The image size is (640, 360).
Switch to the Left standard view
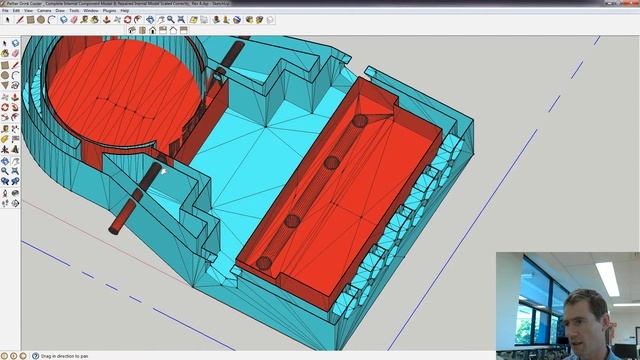coord(184,30)
